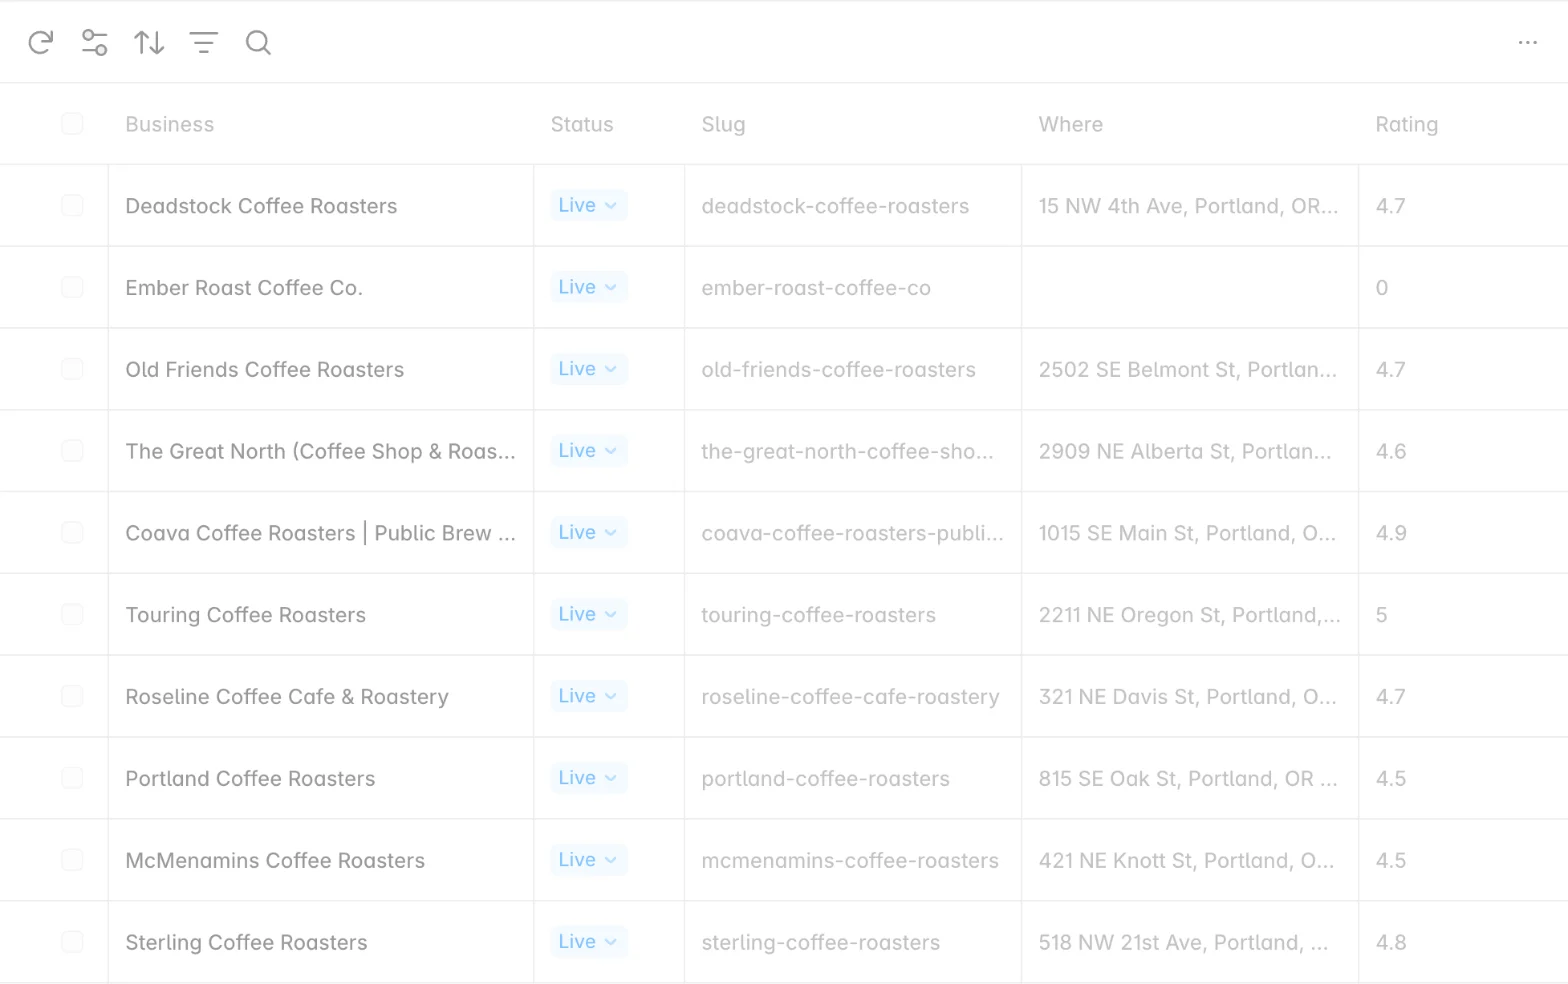Viewport: 1568px width, 984px height.
Task: Click the touring-coffee-roasters slug cell
Action: (853, 615)
